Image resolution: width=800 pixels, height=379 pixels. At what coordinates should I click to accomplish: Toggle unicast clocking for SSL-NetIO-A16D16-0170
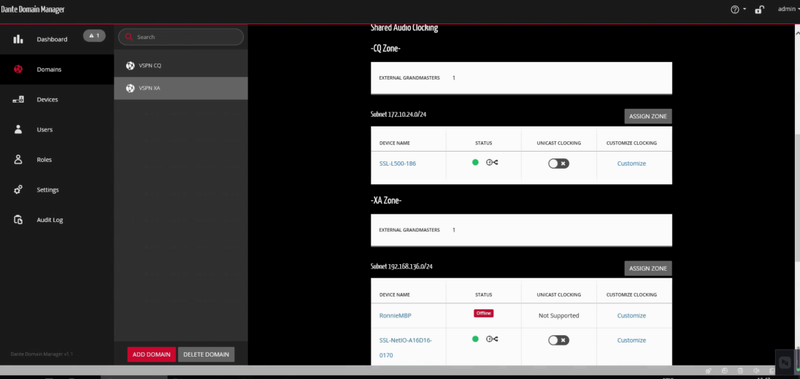click(x=559, y=340)
